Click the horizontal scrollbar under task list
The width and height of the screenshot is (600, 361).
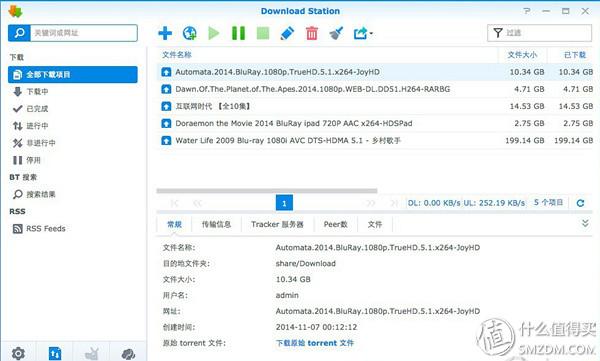pyautogui.click(x=267, y=191)
